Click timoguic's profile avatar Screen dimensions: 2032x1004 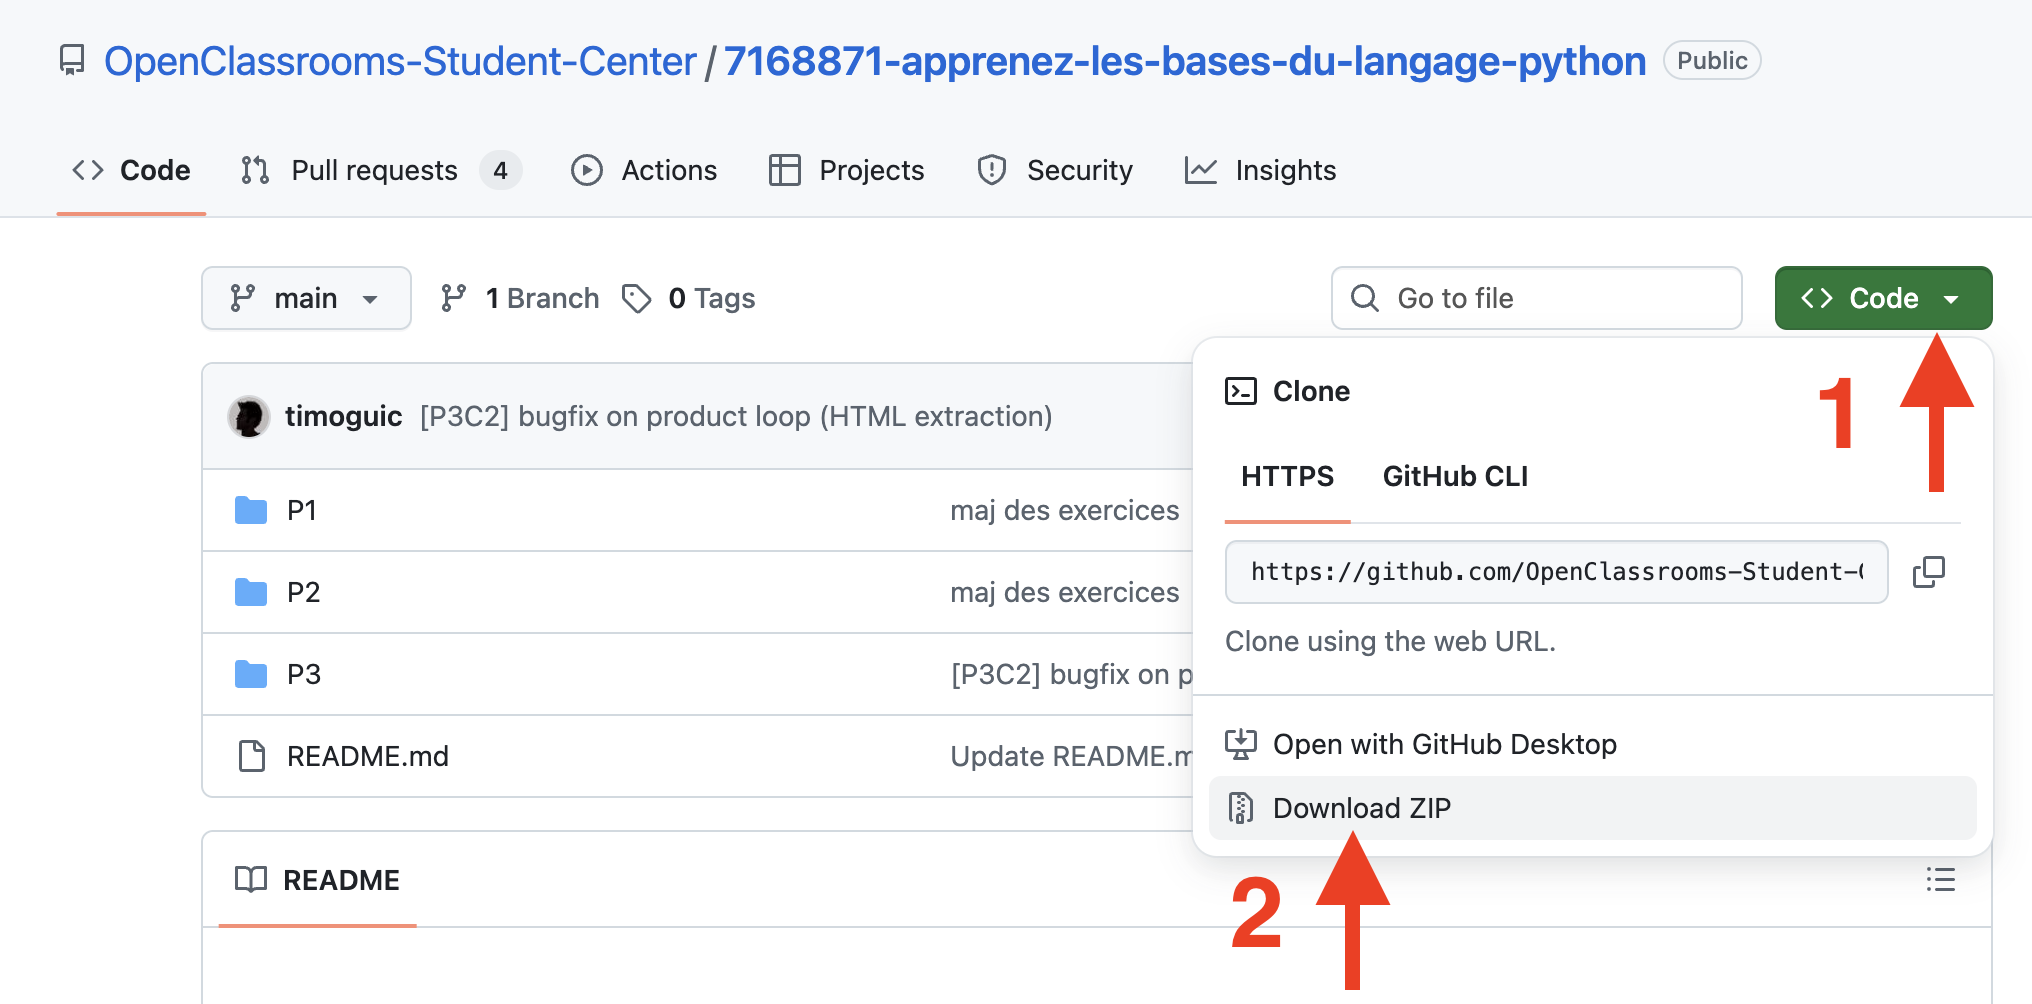coord(249,416)
